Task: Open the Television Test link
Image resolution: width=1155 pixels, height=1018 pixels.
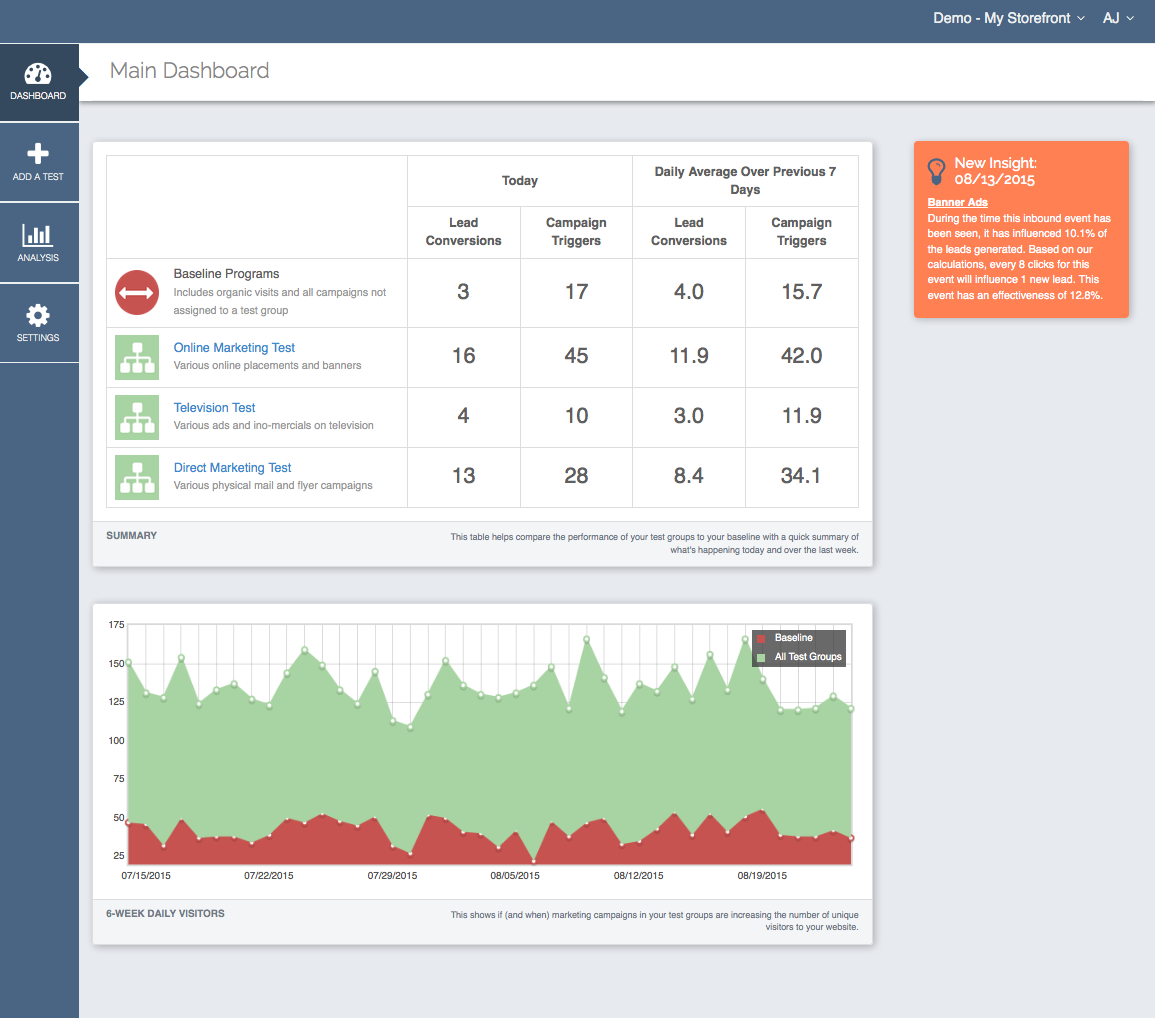Action: (214, 407)
